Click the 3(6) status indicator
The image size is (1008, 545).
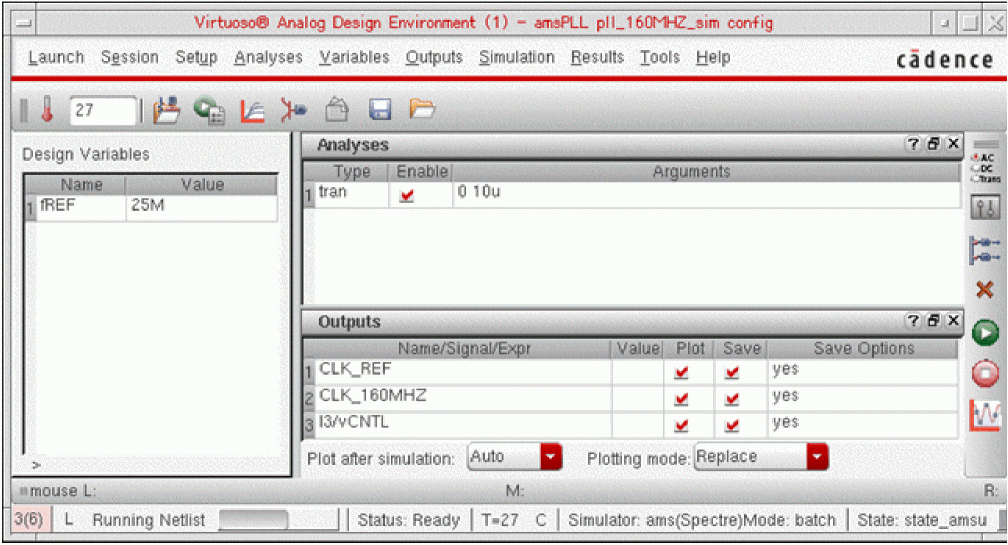[x=29, y=519]
